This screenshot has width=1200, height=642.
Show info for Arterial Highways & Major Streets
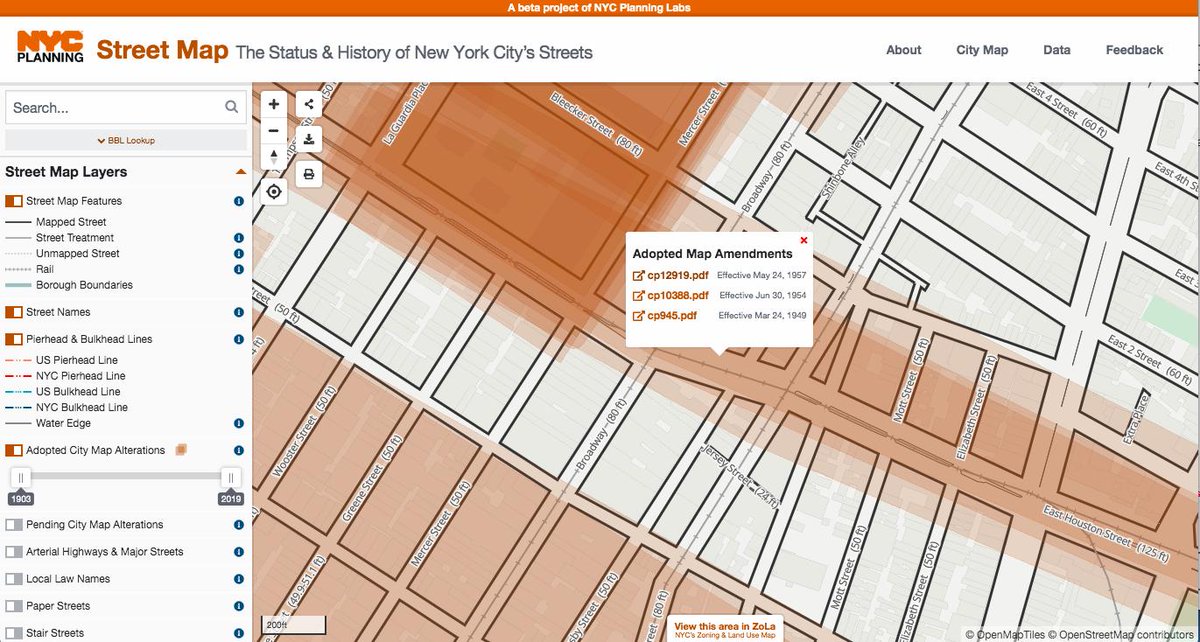pyautogui.click(x=239, y=552)
